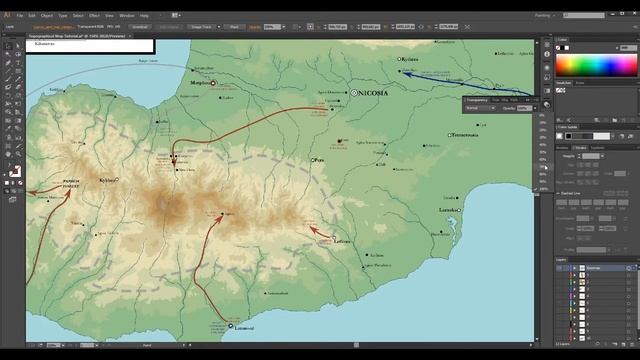This screenshot has width=640, height=360.
Task: Pick a color from the Color panel spectrum
Action: coord(596,65)
